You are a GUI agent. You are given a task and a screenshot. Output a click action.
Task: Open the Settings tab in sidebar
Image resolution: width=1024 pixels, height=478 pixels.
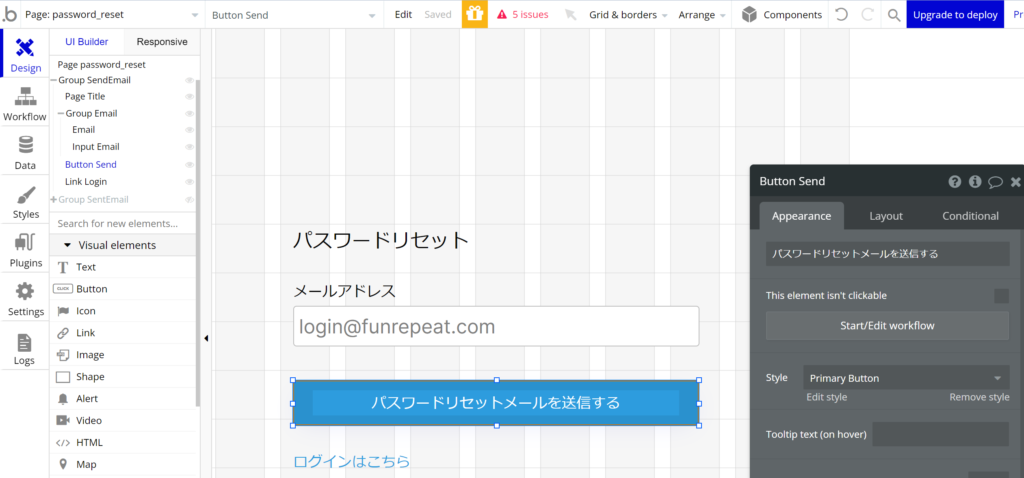click(x=25, y=298)
